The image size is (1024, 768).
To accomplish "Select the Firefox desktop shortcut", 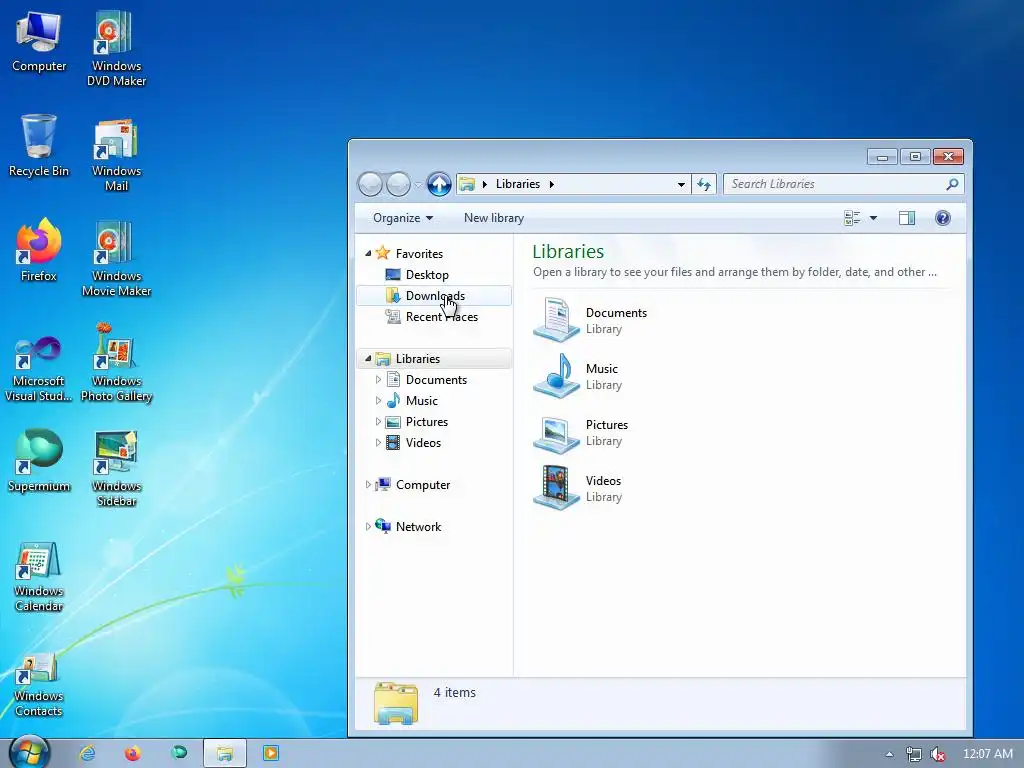I will [39, 250].
